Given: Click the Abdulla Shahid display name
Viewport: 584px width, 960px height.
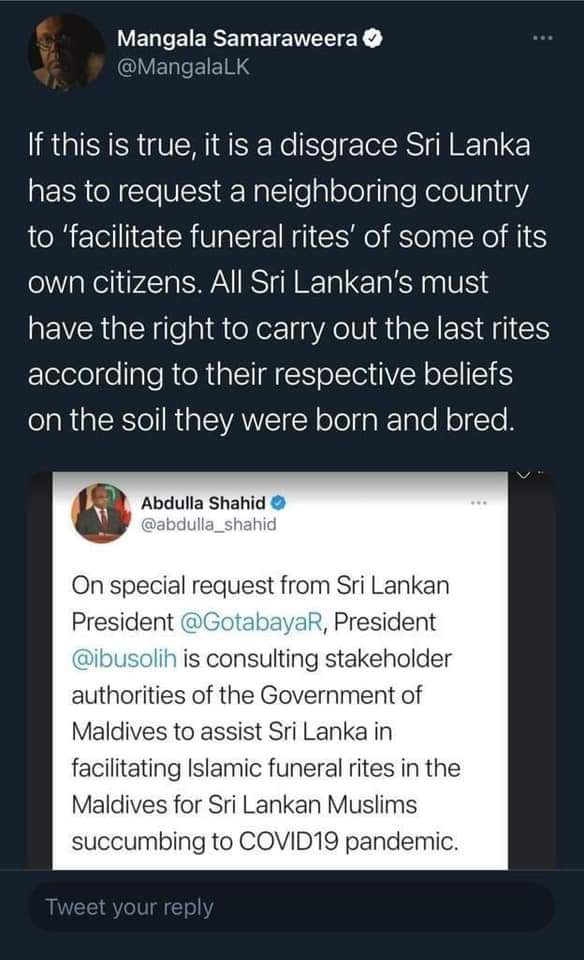Looking at the screenshot, I should (x=203, y=503).
